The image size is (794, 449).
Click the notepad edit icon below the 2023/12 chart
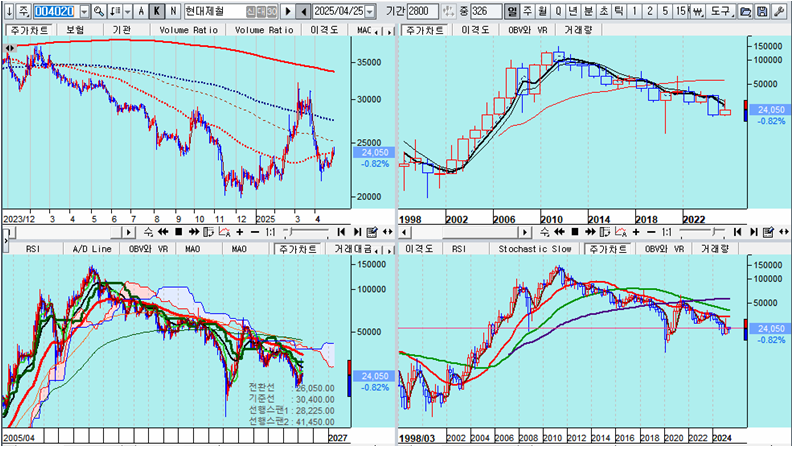[372, 232]
